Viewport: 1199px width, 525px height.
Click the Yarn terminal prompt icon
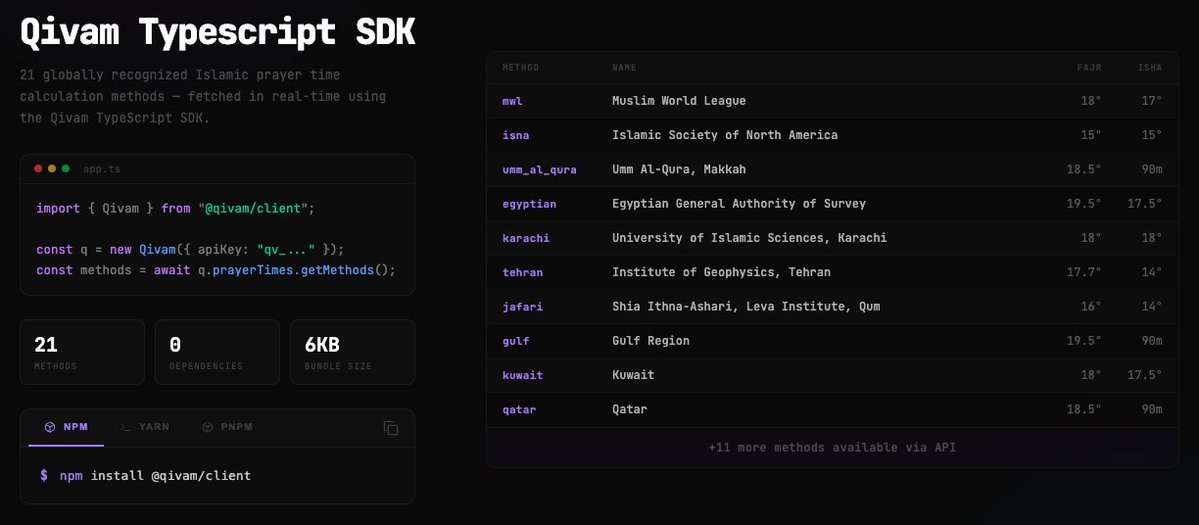coord(125,427)
